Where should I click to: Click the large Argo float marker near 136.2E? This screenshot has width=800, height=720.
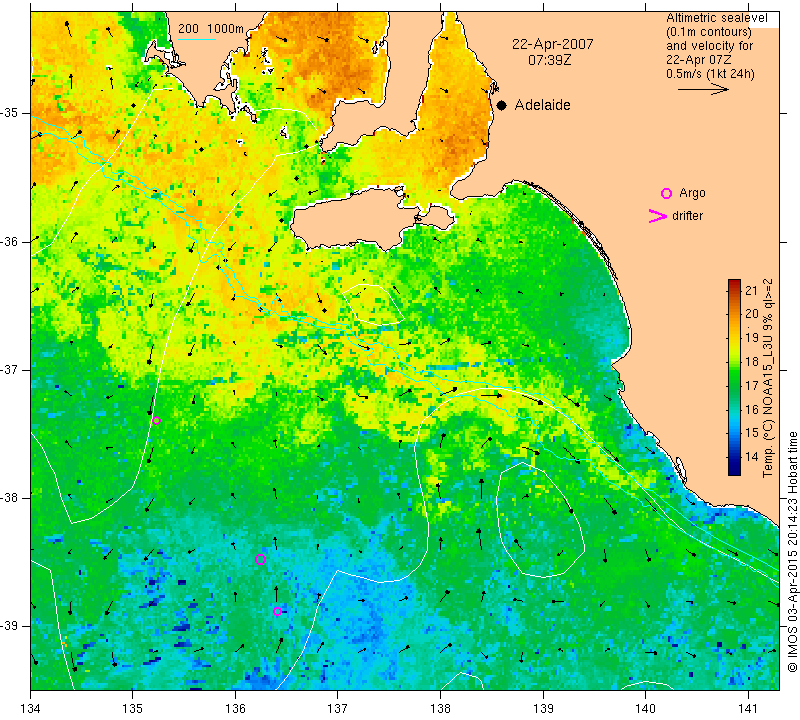point(260,559)
